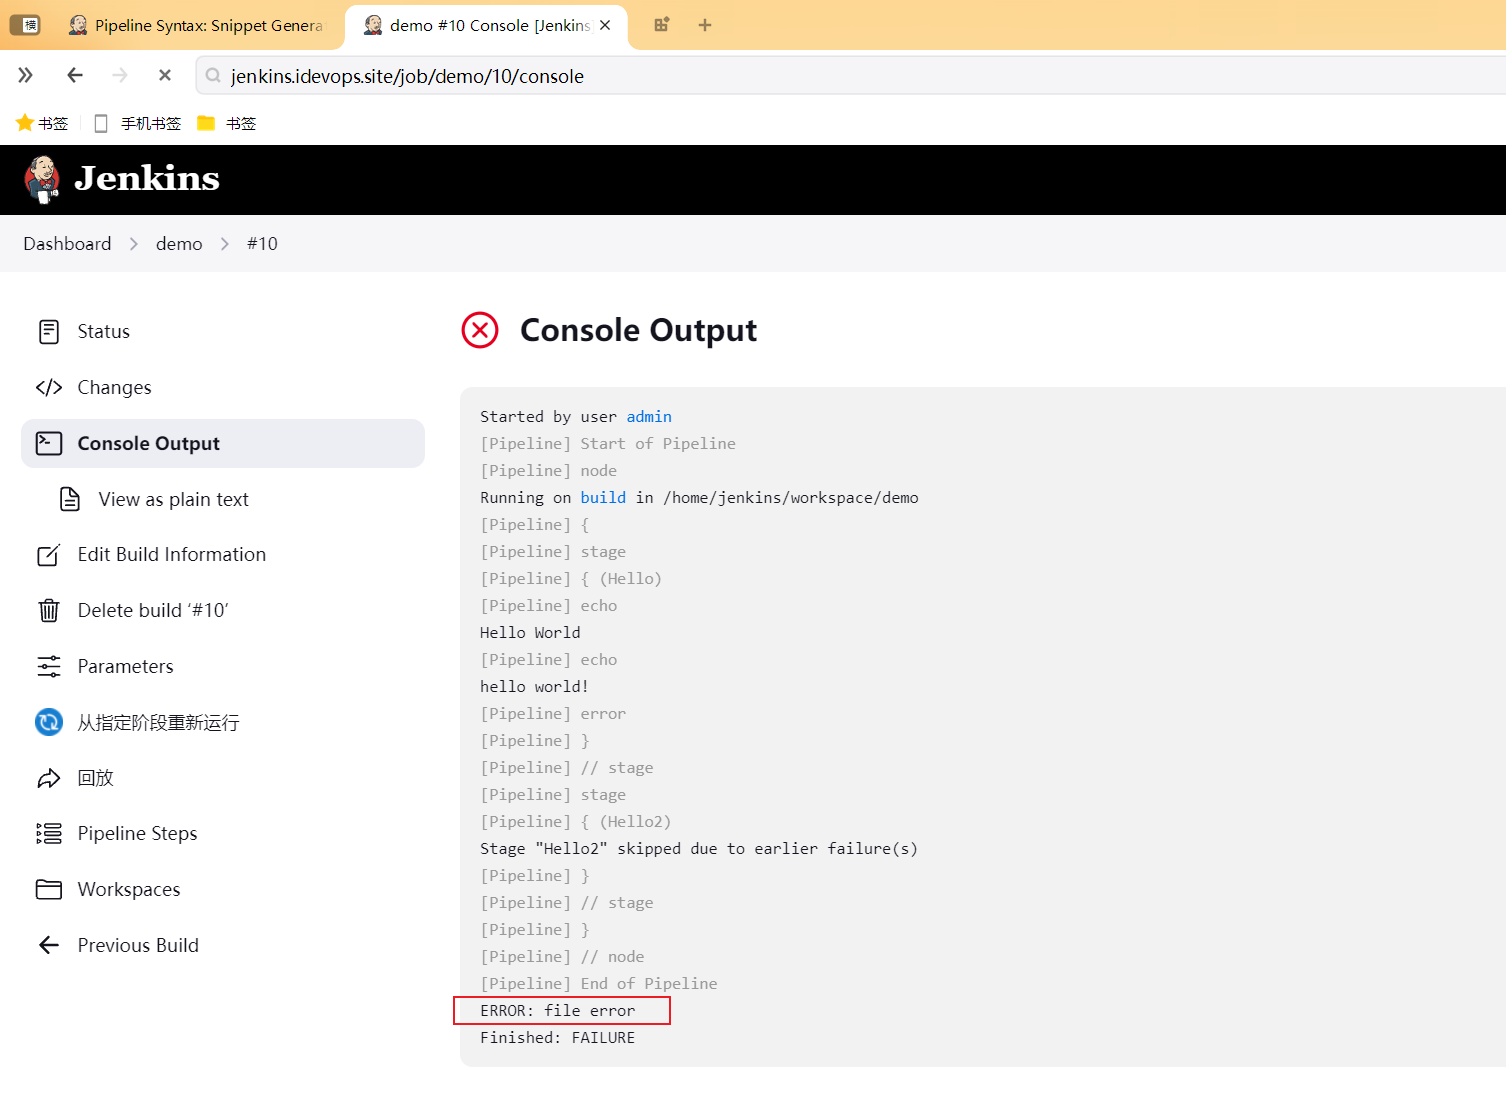Click the Dashboard breadcrumb link

pyautogui.click(x=67, y=244)
